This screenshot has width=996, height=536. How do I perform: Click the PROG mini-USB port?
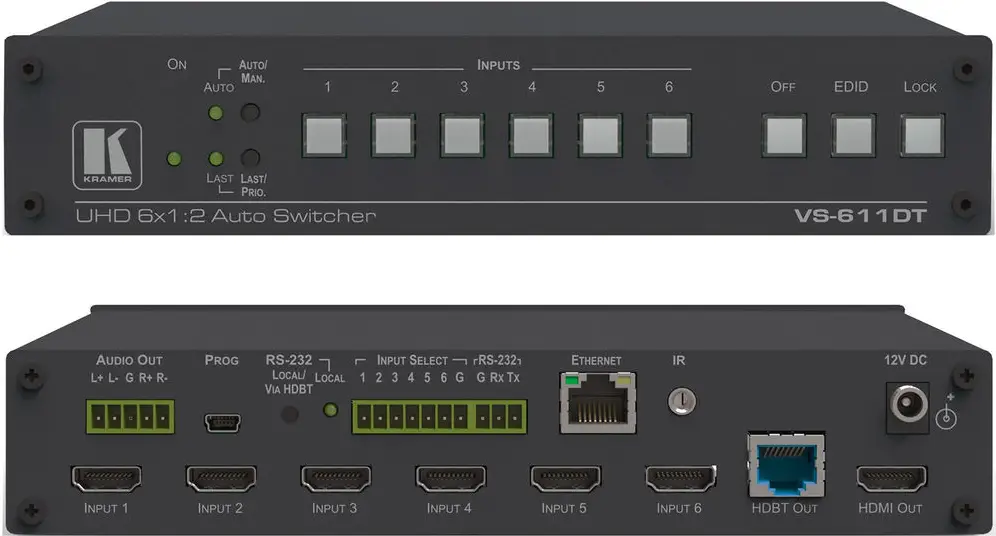222,422
